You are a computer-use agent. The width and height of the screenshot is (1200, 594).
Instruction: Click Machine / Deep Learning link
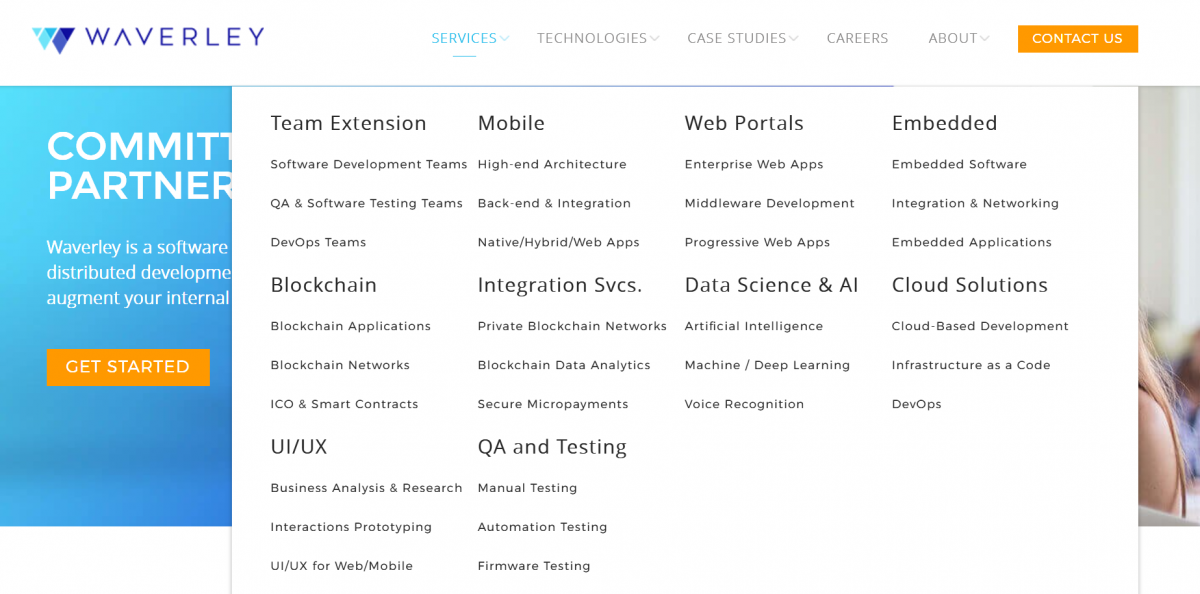pos(767,365)
